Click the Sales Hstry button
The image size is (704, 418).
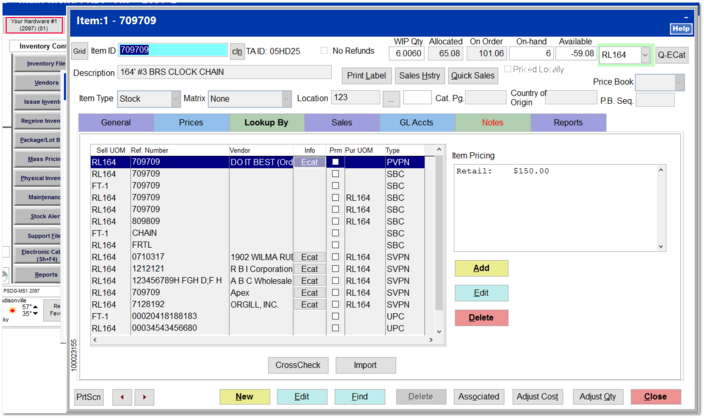(x=420, y=76)
